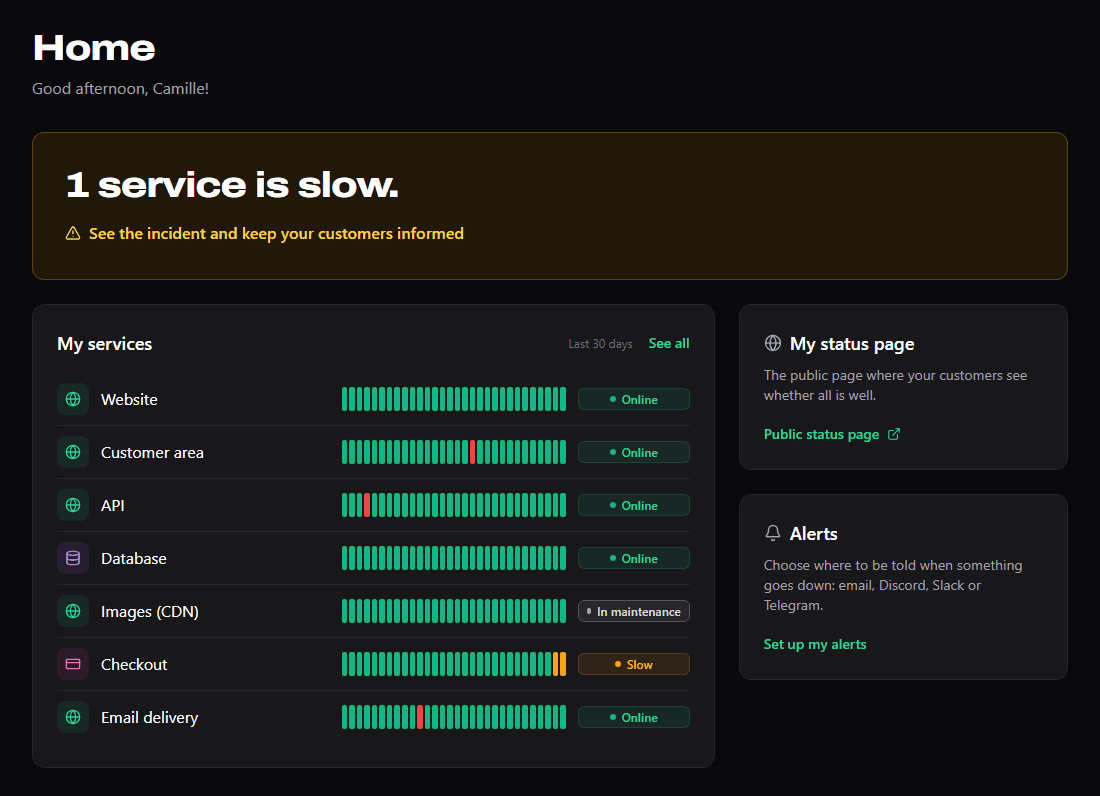Click the Database uptime bar chart
The height and width of the screenshot is (796, 1100).
tap(454, 558)
